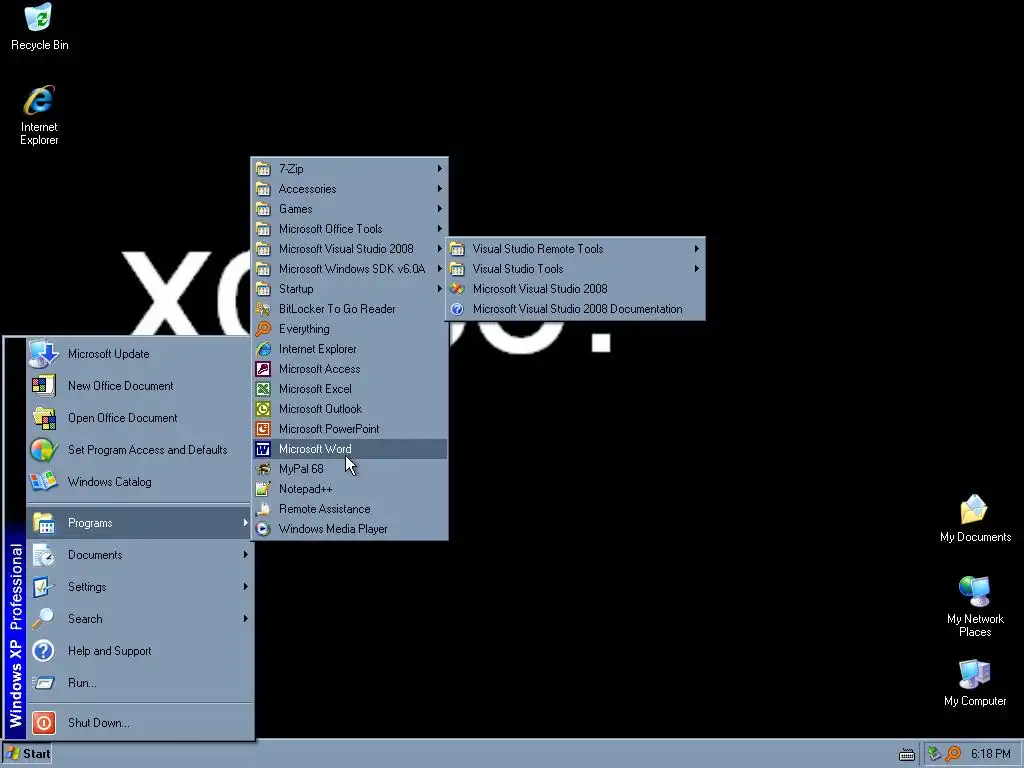
Task: Click the Windows Catalog icon
Action: pyautogui.click(x=43, y=482)
